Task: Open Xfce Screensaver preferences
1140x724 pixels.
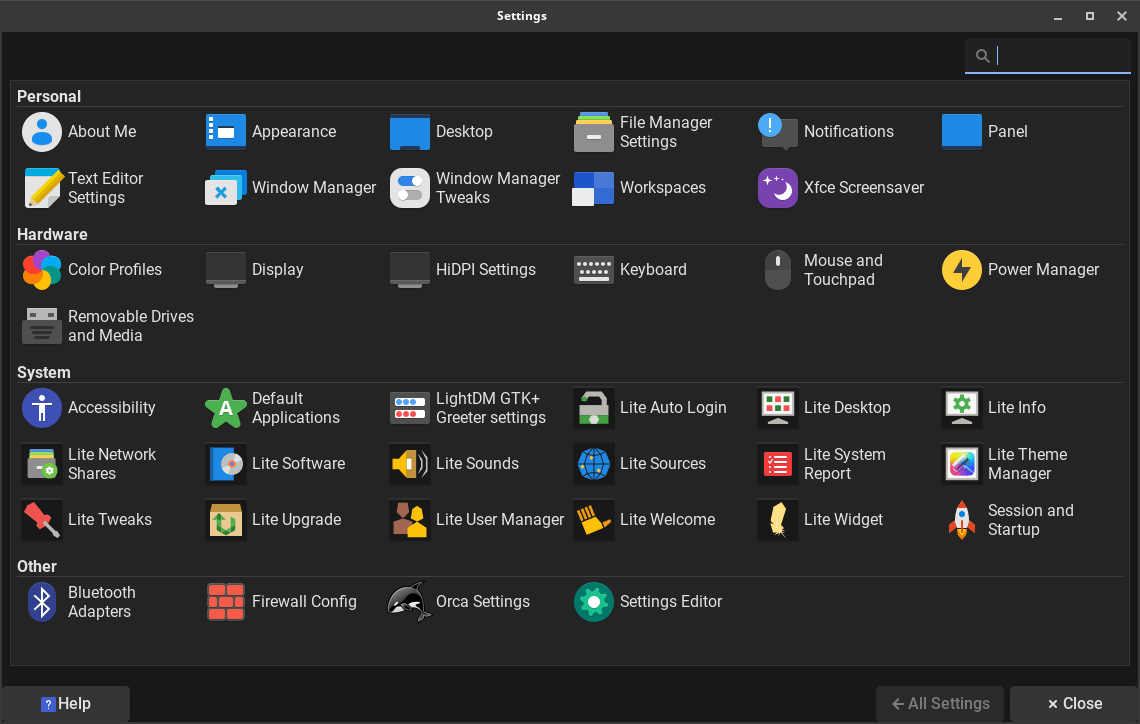Action: (x=842, y=188)
